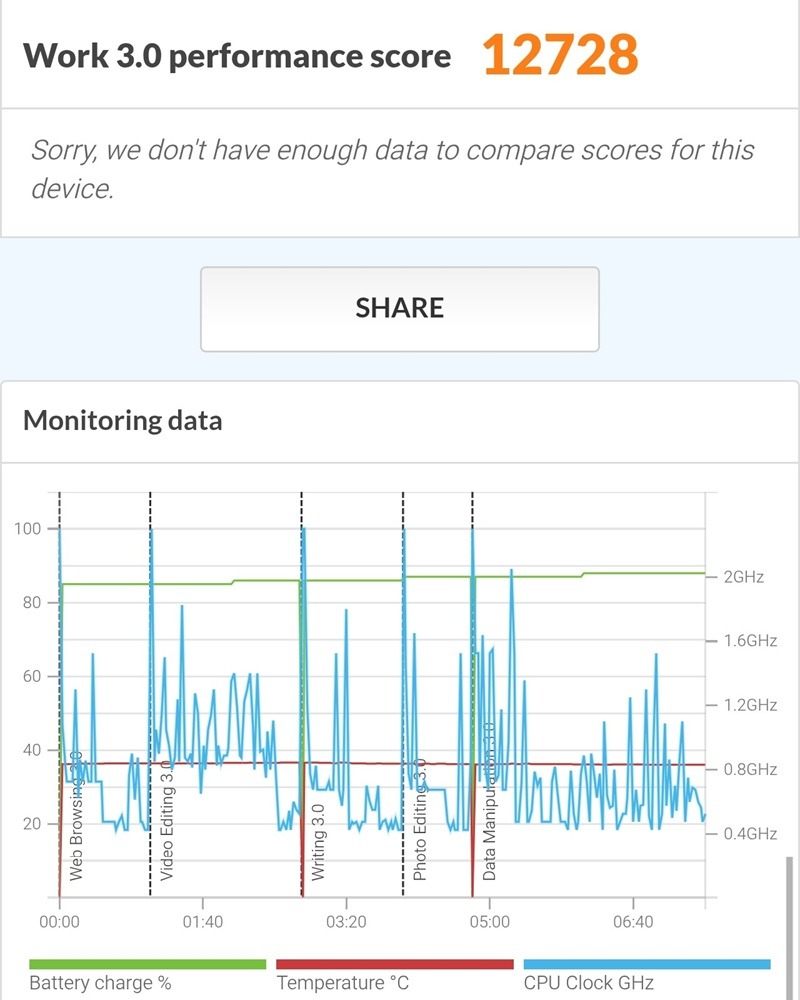Image resolution: width=800 pixels, height=1000 pixels.
Task: Click the Monitoring data section header
Action: click(x=123, y=420)
